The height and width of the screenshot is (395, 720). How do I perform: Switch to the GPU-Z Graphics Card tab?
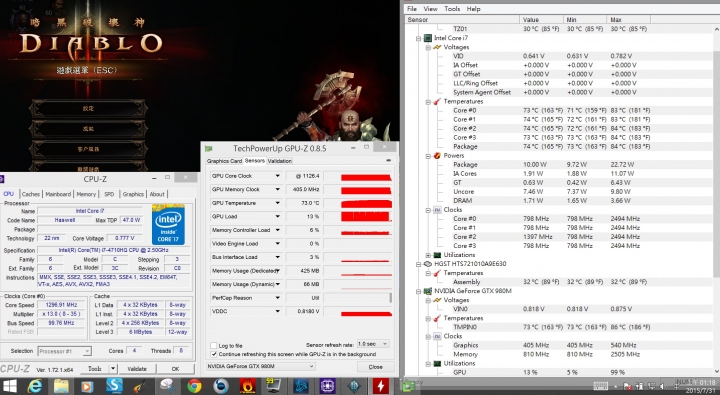224,161
